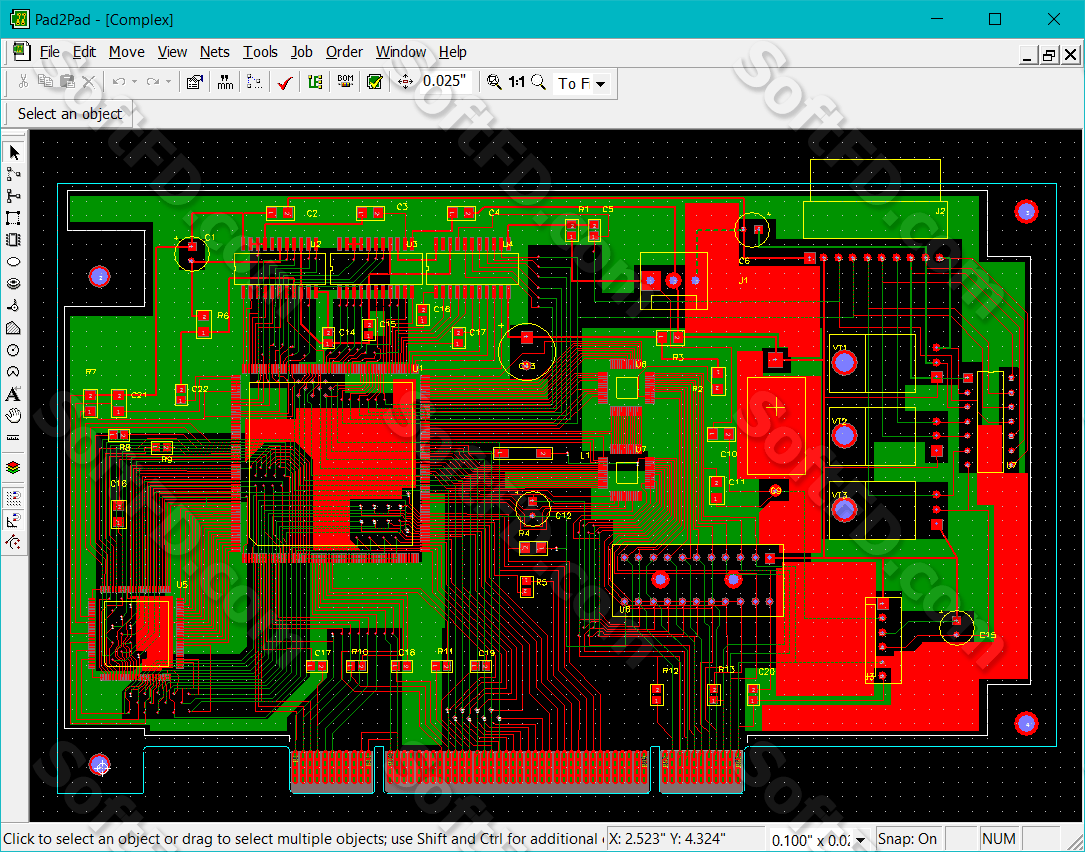Click the document icon left of File
The height and width of the screenshot is (852, 1085).
[x=21, y=52]
